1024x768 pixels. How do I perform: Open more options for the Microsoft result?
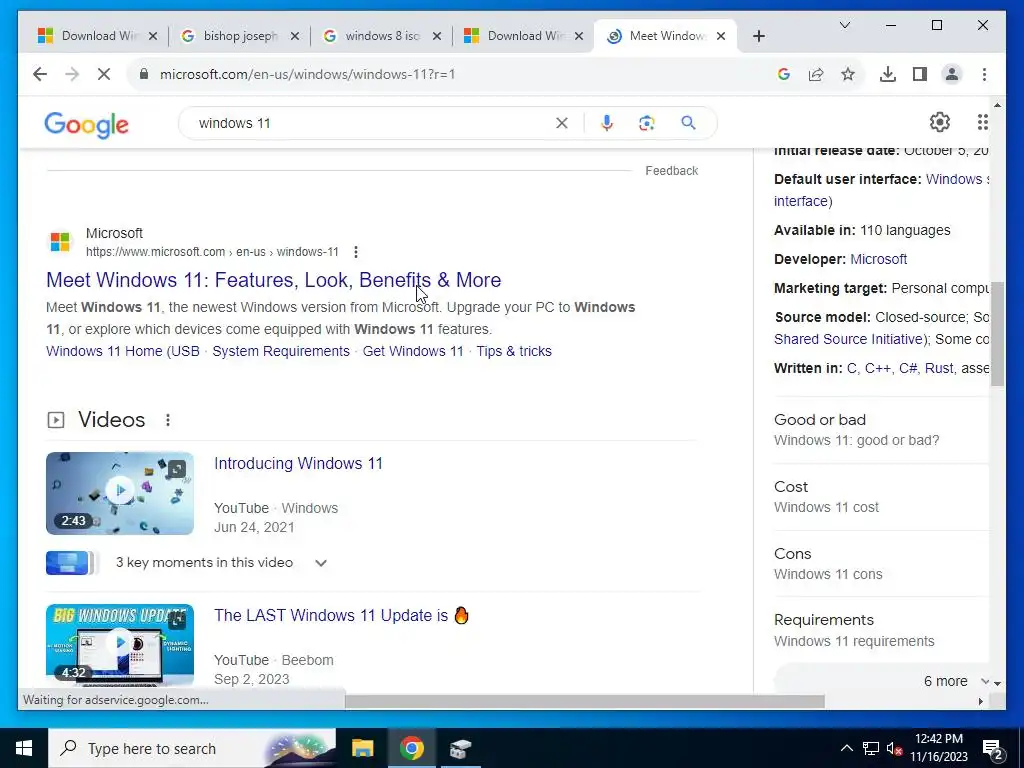(355, 252)
